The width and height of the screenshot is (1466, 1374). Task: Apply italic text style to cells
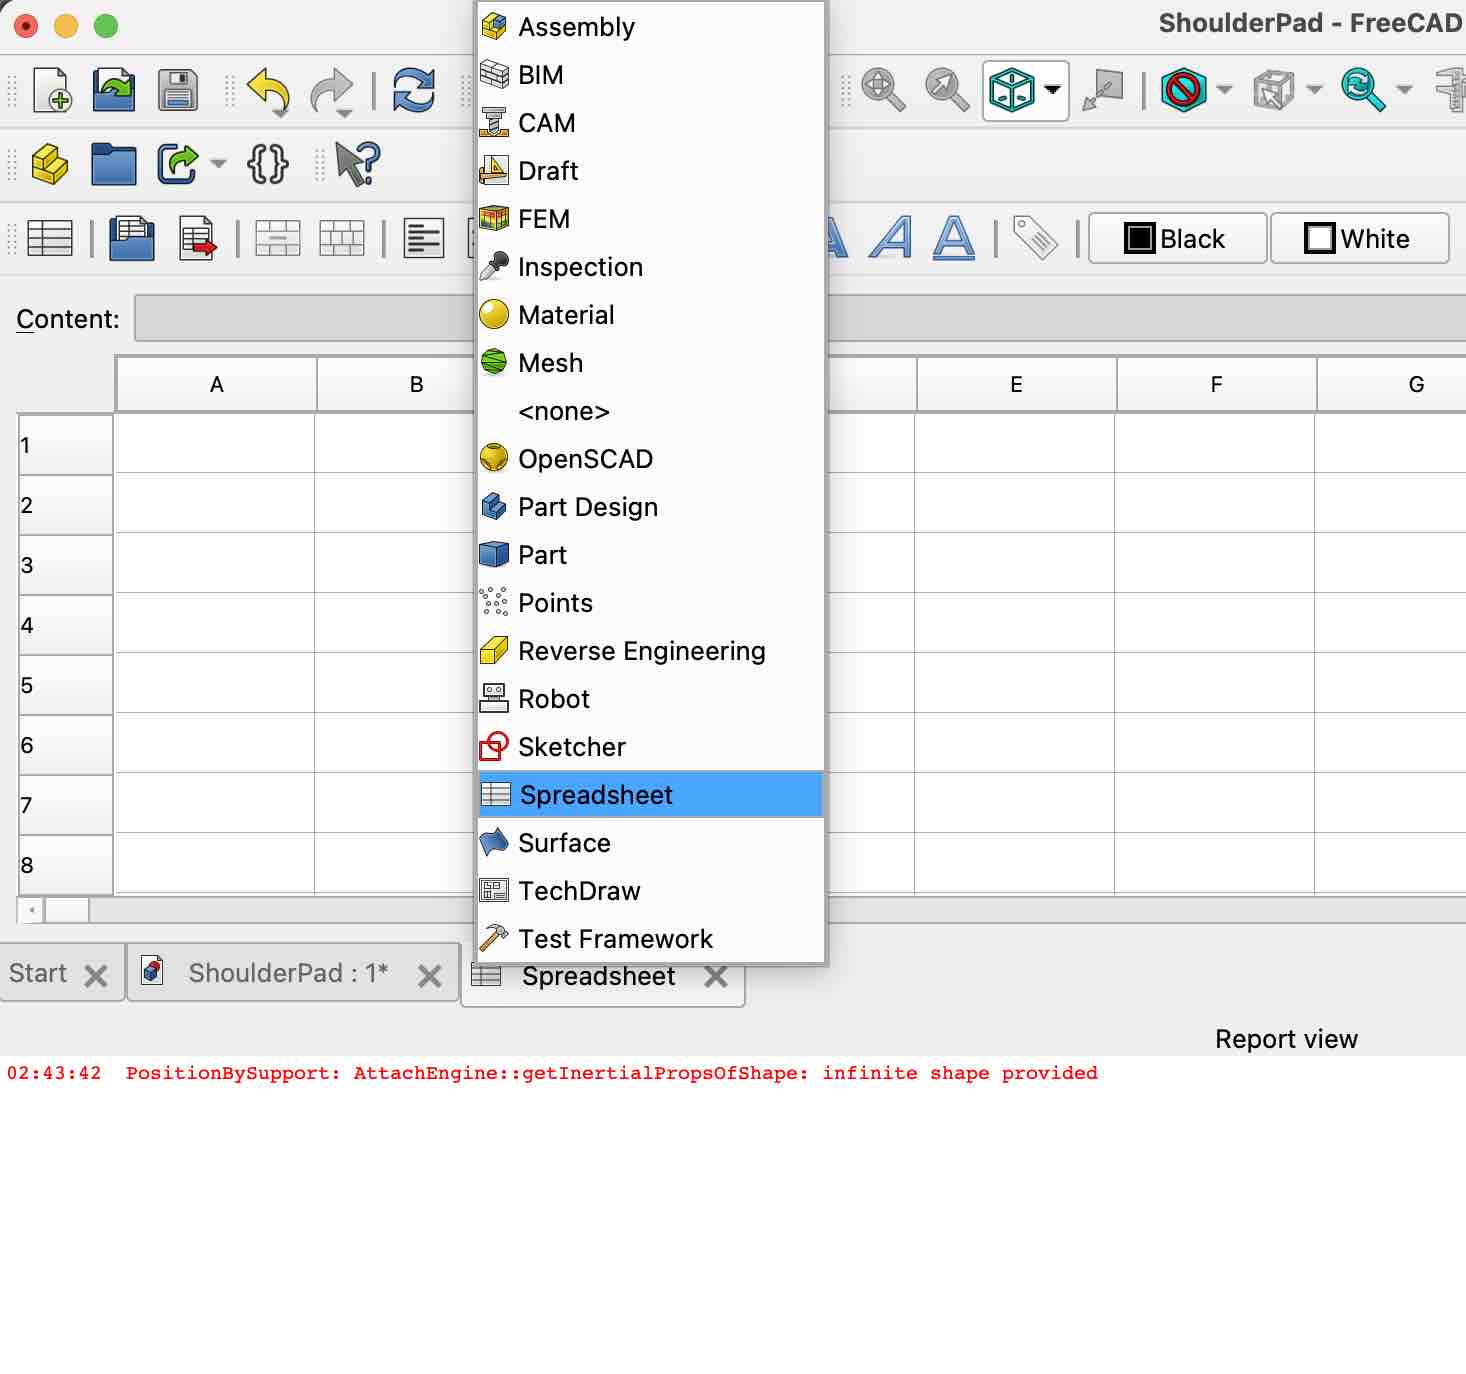coord(891,238)
